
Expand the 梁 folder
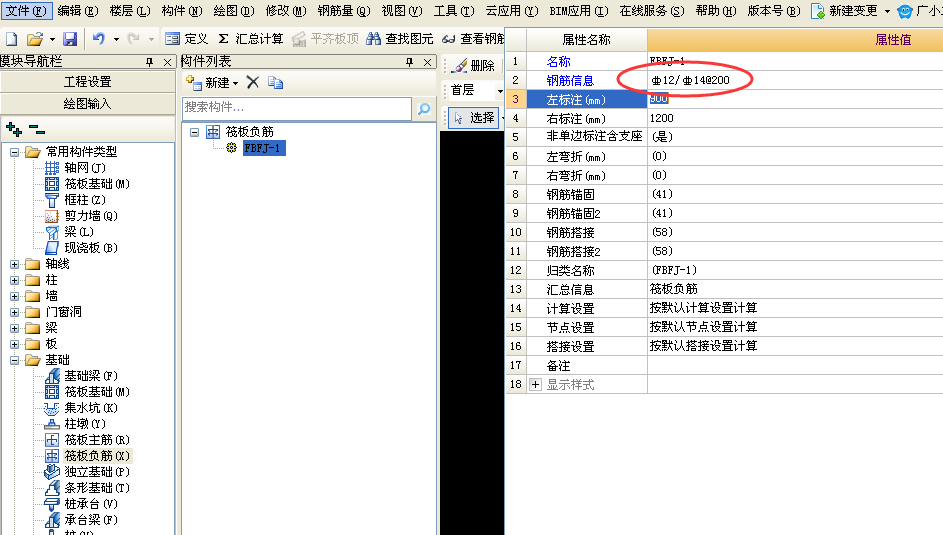14,328
